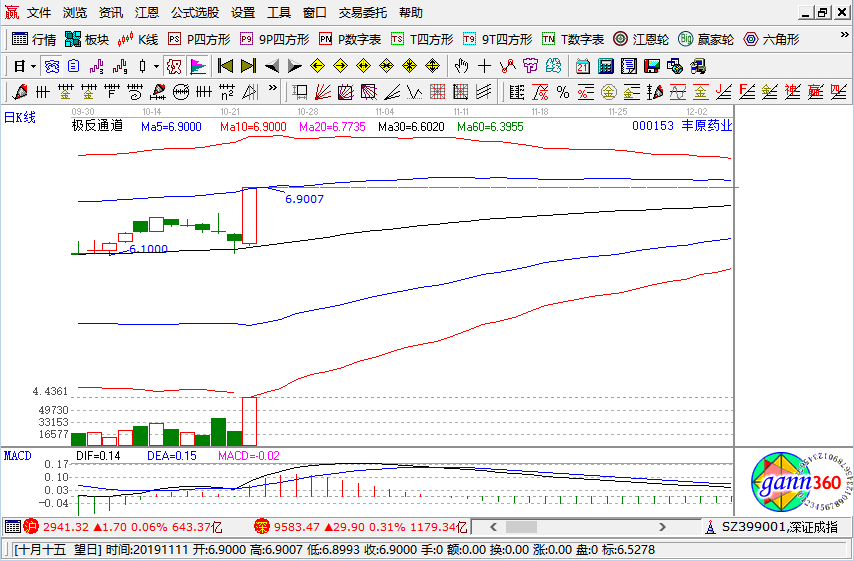Viewport: 854px width, 561px height.
Task: Step forward one bar
Action: tap(294, 66)
